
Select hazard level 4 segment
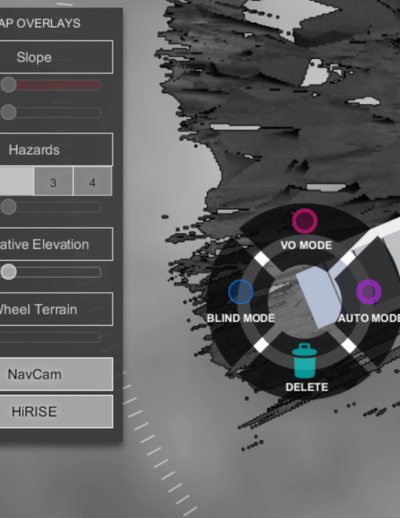coord(93,181)
